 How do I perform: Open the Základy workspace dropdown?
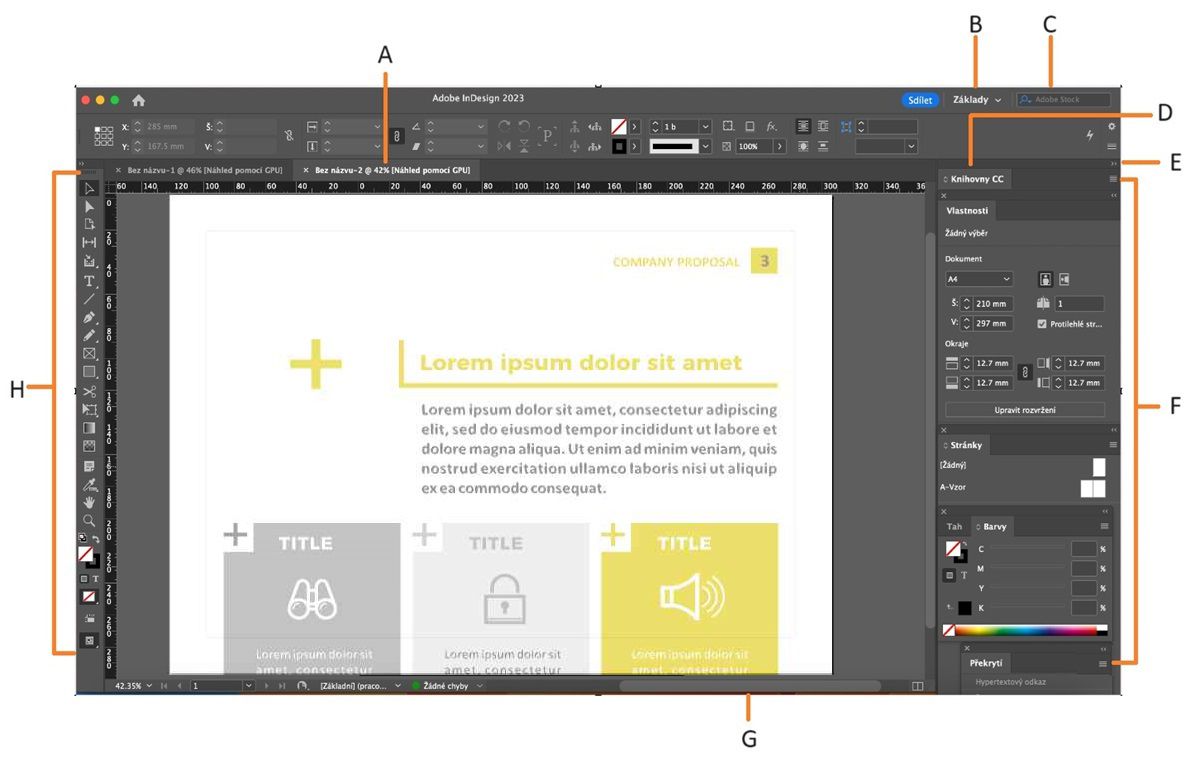click(976, 100)
